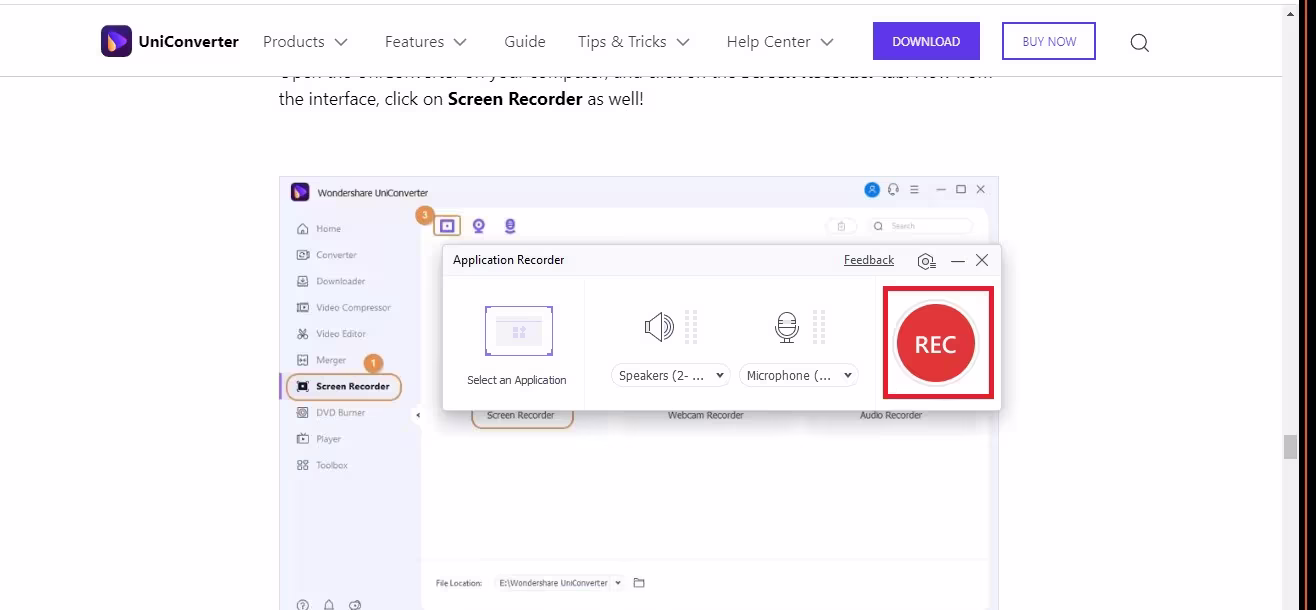Click the app's Search field
The image size is (1316, 610).
[x=919, y=226]
